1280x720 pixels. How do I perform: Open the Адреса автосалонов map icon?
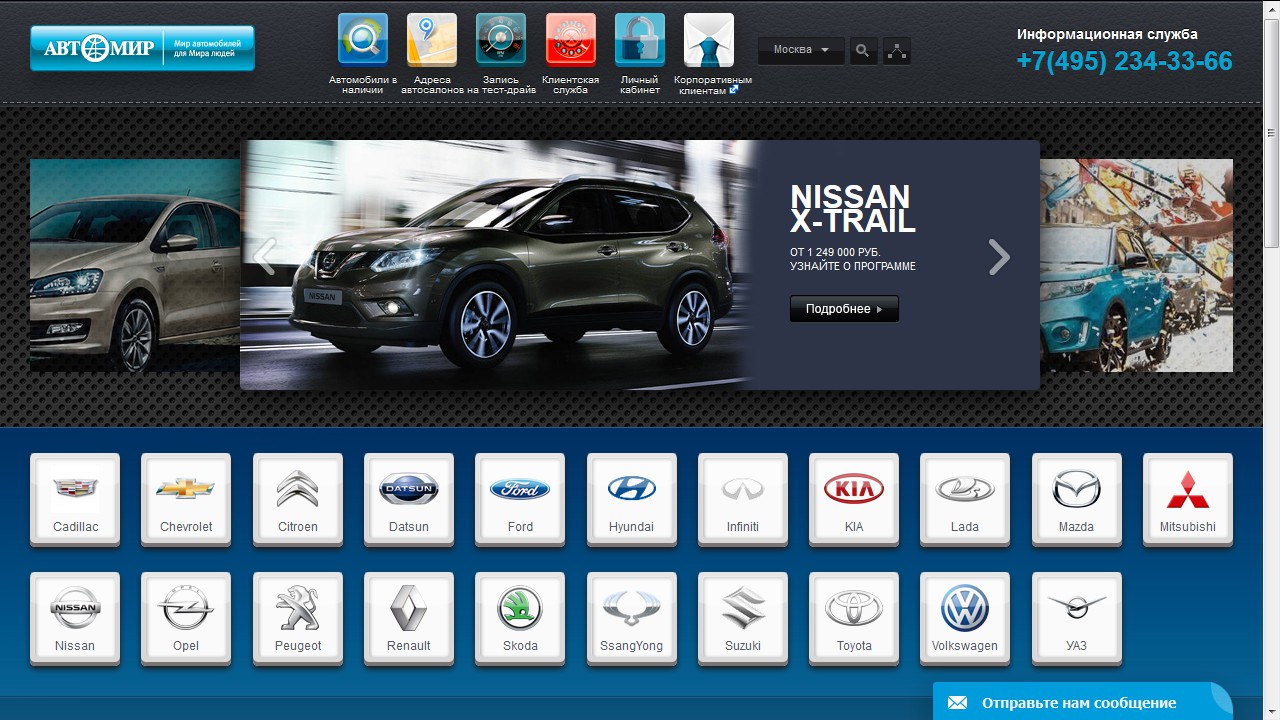[x=432, y=39]
